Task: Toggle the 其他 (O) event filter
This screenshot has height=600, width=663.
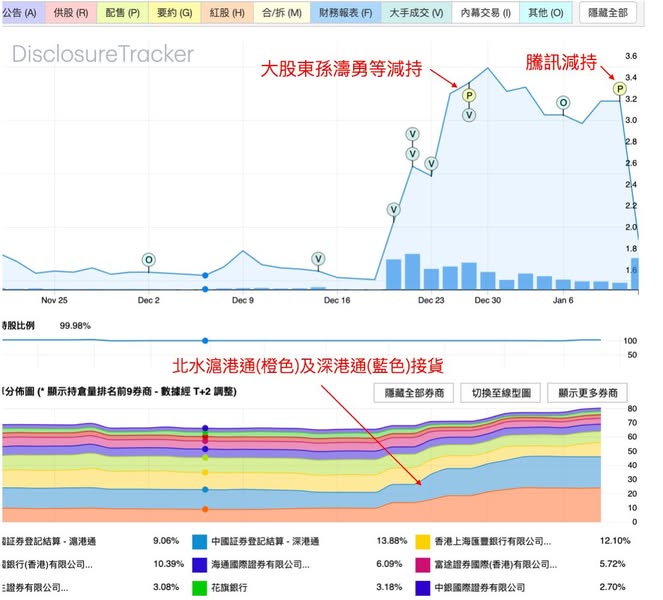Action: [x=545, y=13]
